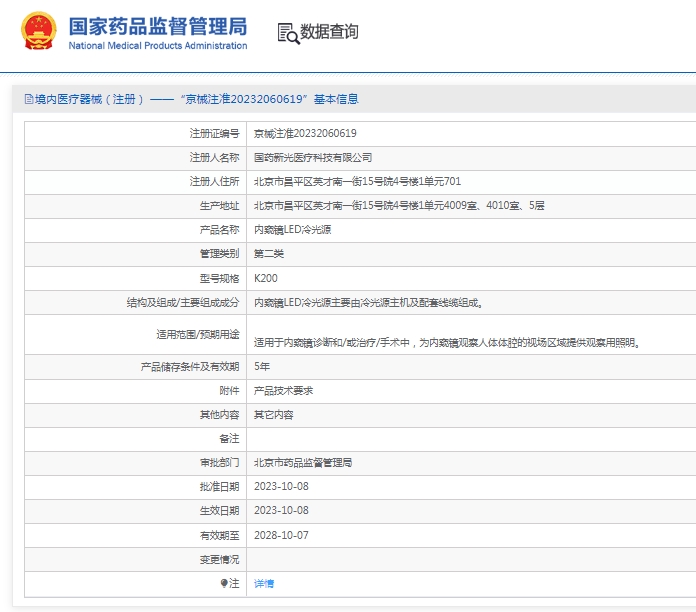The image size is (696, 612).
Task: Select product name 内窥镜LED冷光源
Action: click(293, 229)
